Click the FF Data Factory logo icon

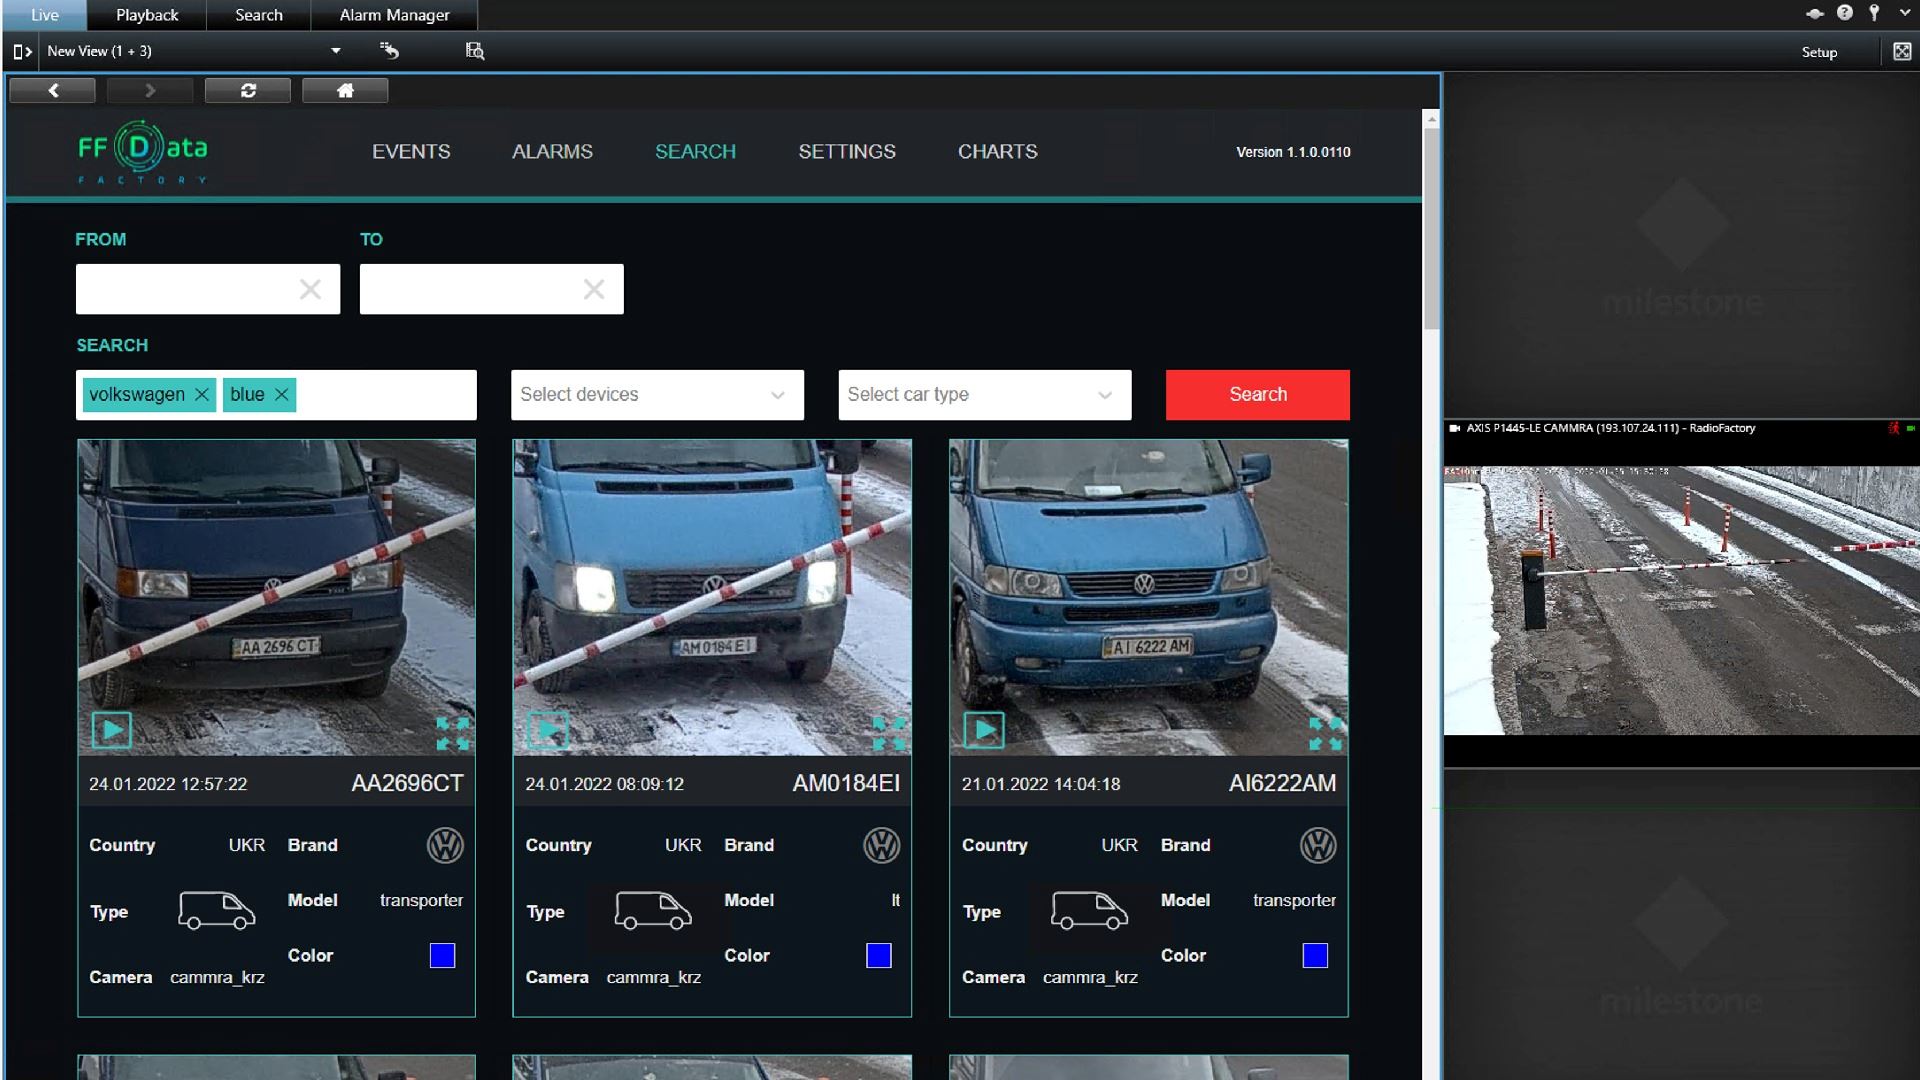[x=142, y=152]
